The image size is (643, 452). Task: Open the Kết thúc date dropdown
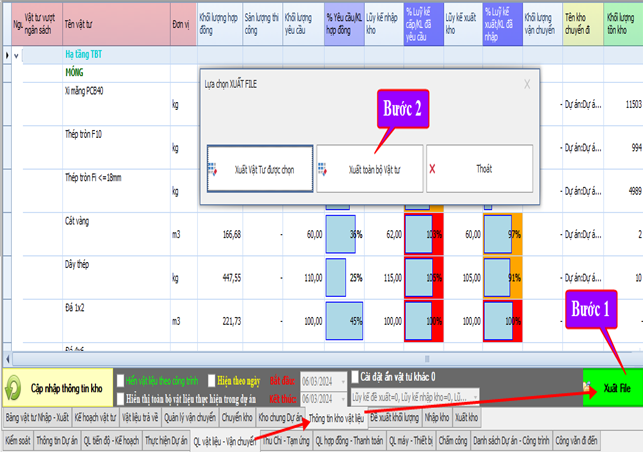pos(342,398)
